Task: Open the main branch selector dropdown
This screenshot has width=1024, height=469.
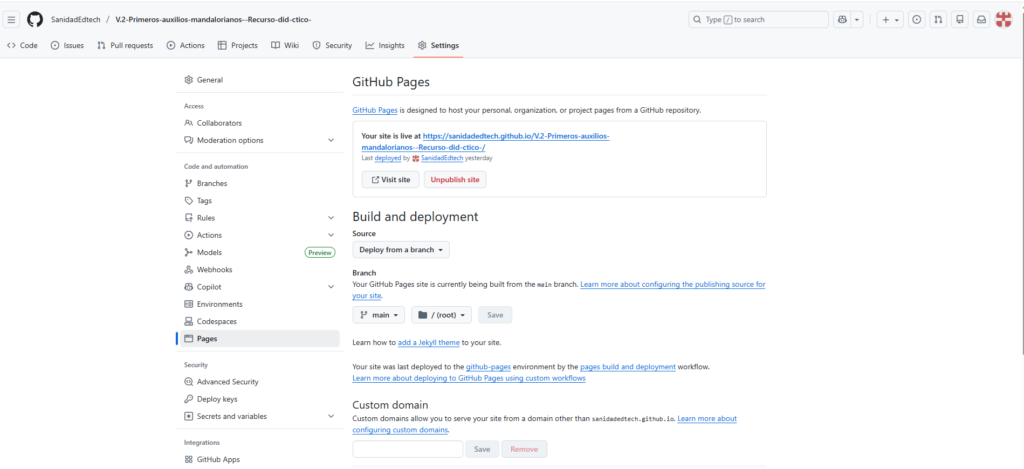Action: pyautogui.click(x=380, y=315)
